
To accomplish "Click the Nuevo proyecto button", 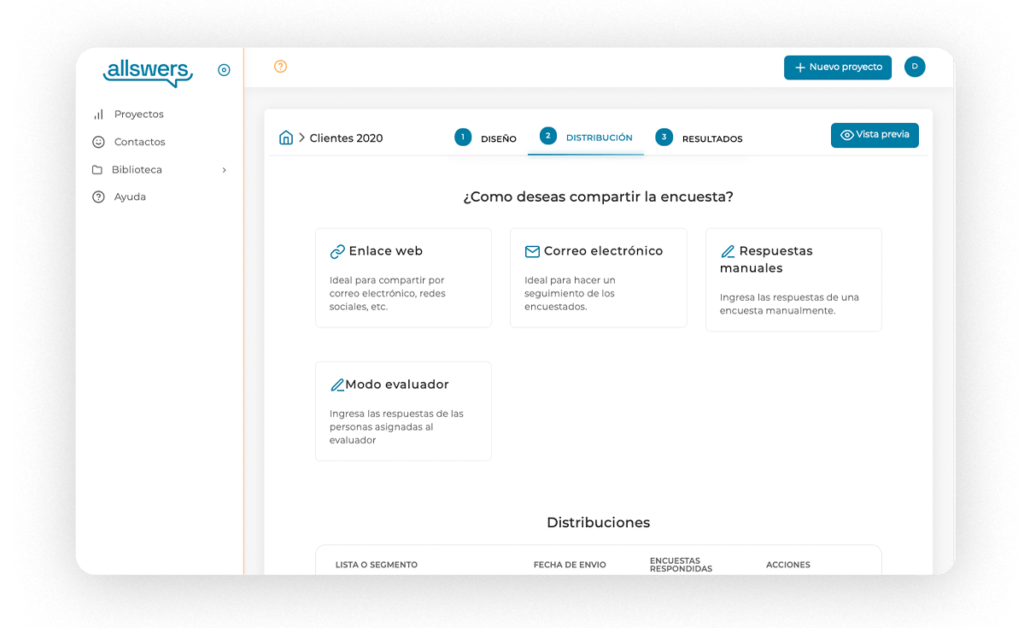I will (x=838, y=67).
